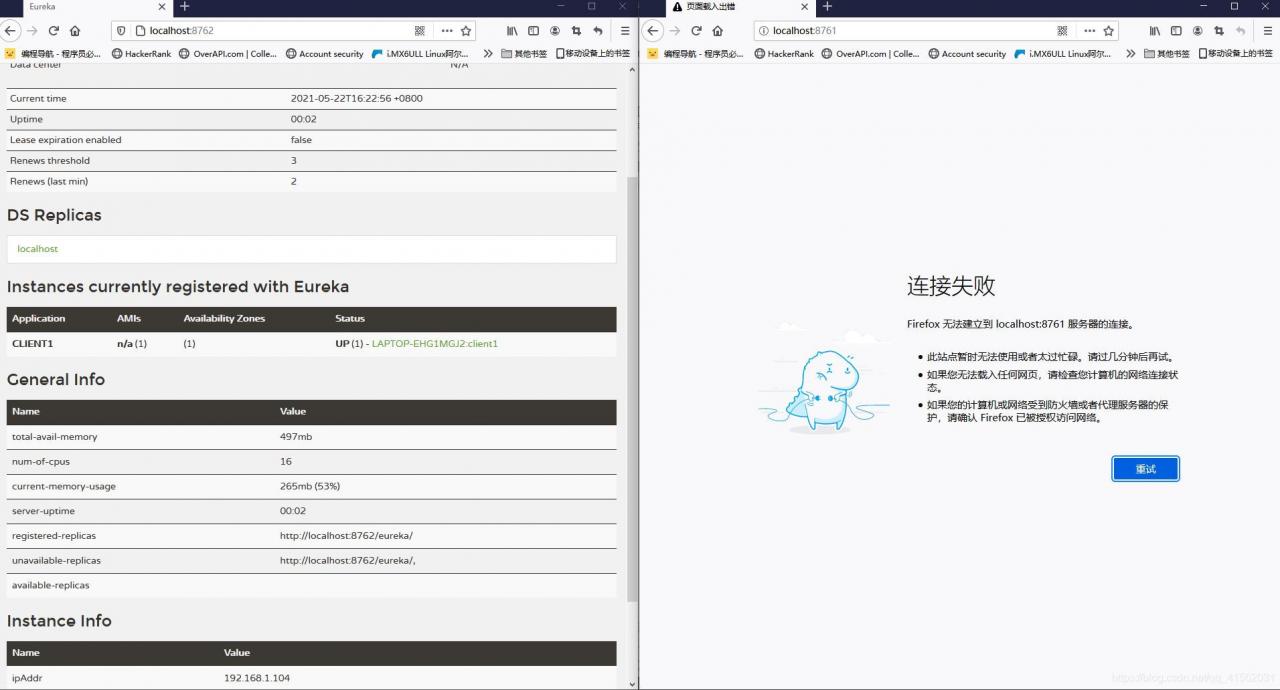The width and height of the screenshot is (1280, 690).
Task: Click the CLIENT1 application cell
Action: pos(32,344)
